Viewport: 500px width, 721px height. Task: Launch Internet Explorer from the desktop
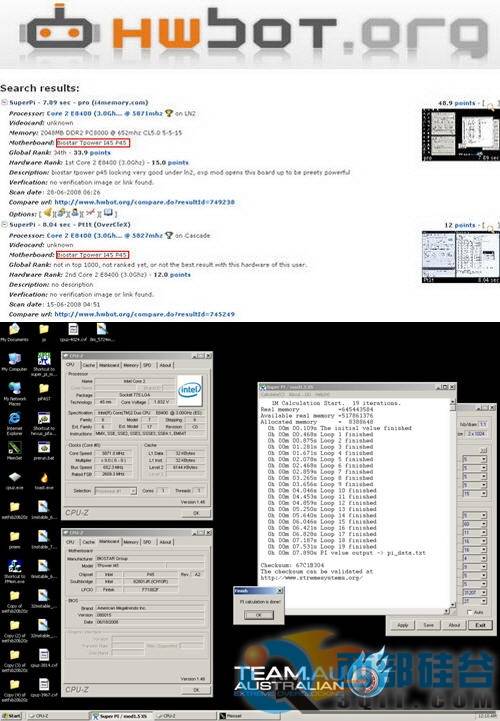click(14, 423)
